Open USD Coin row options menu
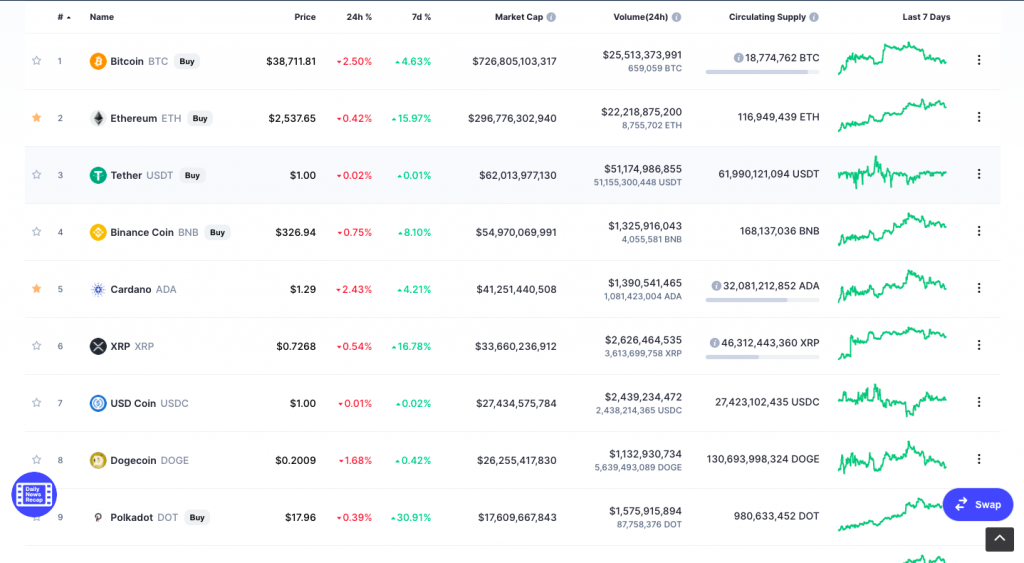The image size is (1024, 563). (x=978, y=402)
